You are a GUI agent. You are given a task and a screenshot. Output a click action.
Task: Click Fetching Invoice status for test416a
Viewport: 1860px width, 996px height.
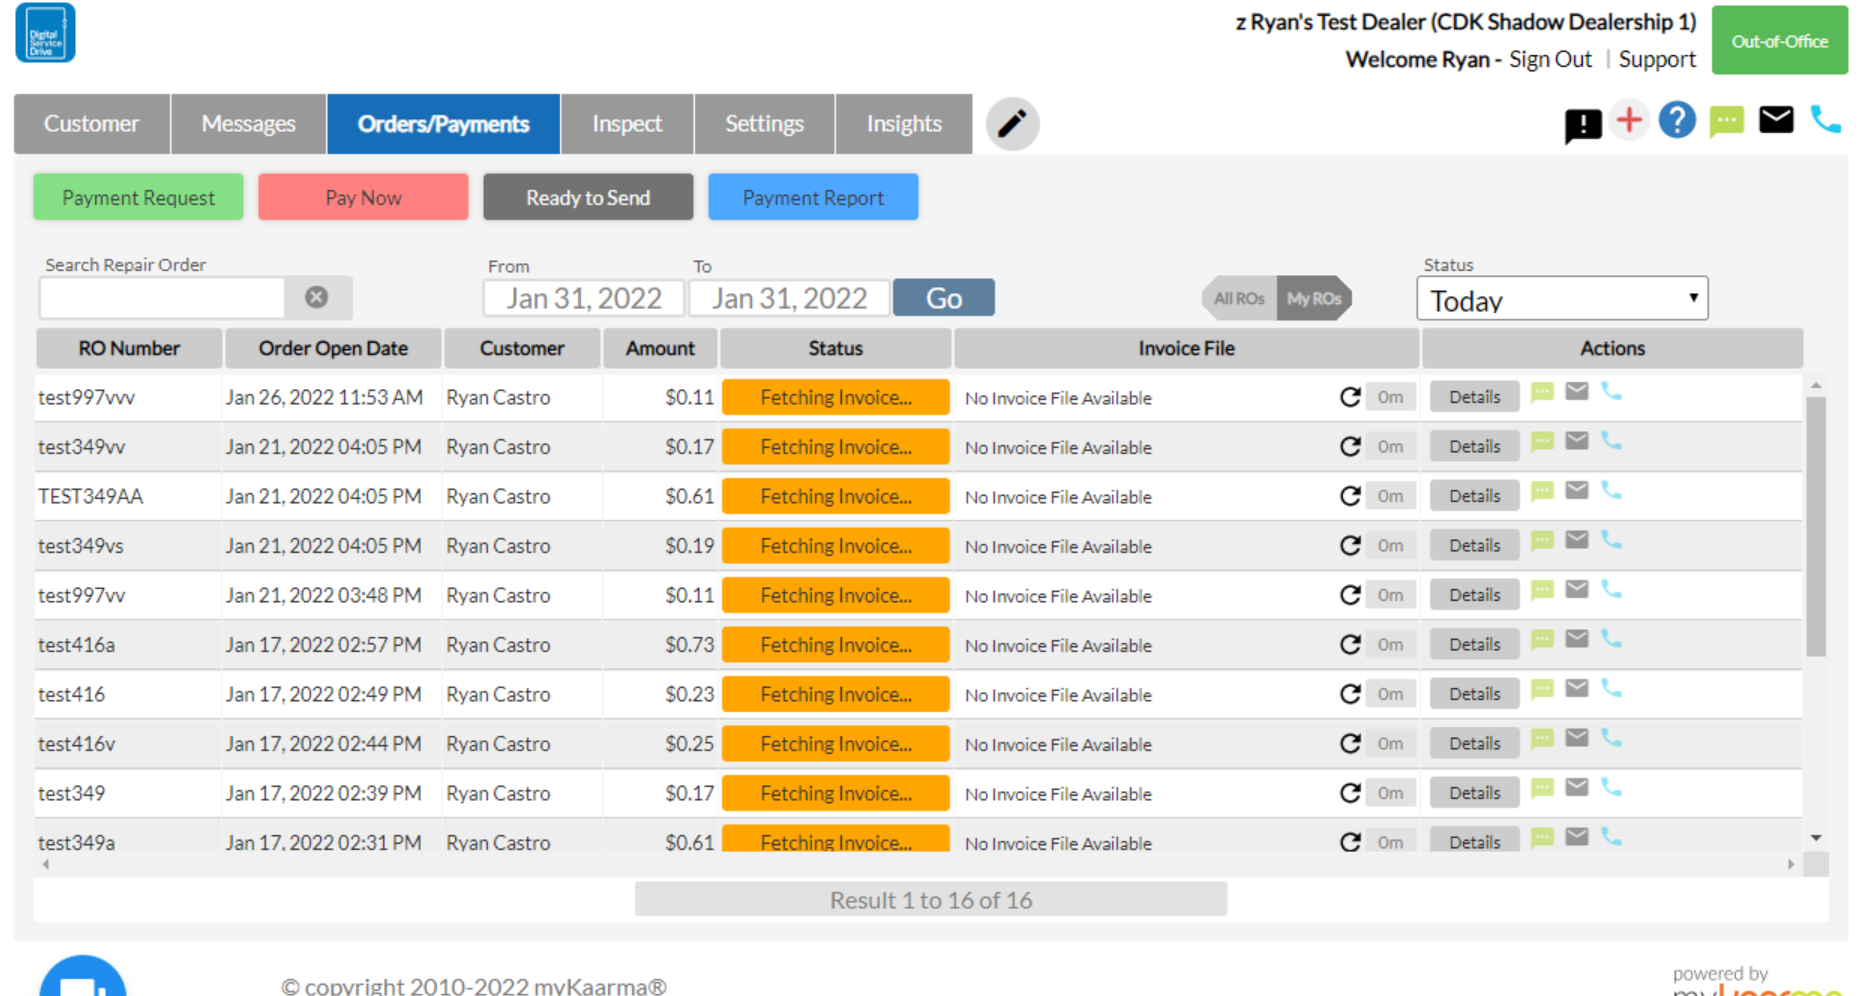click(836, 644)
